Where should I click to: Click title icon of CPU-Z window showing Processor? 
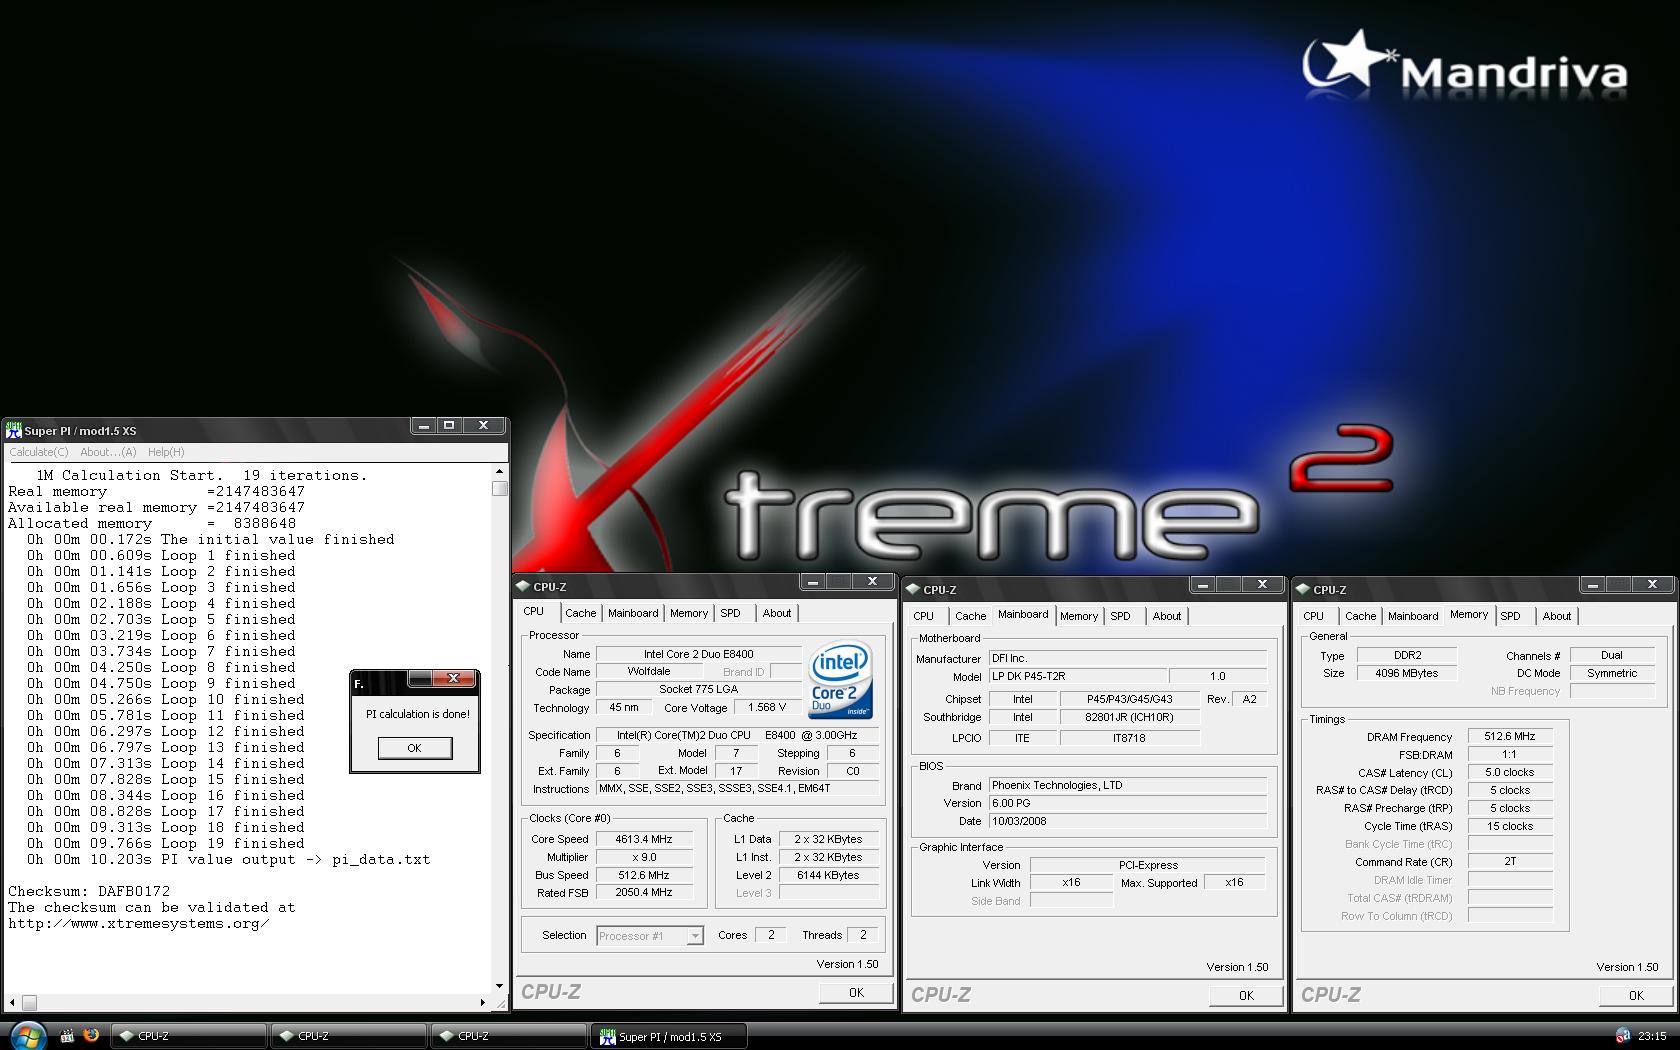click(523, 587)
